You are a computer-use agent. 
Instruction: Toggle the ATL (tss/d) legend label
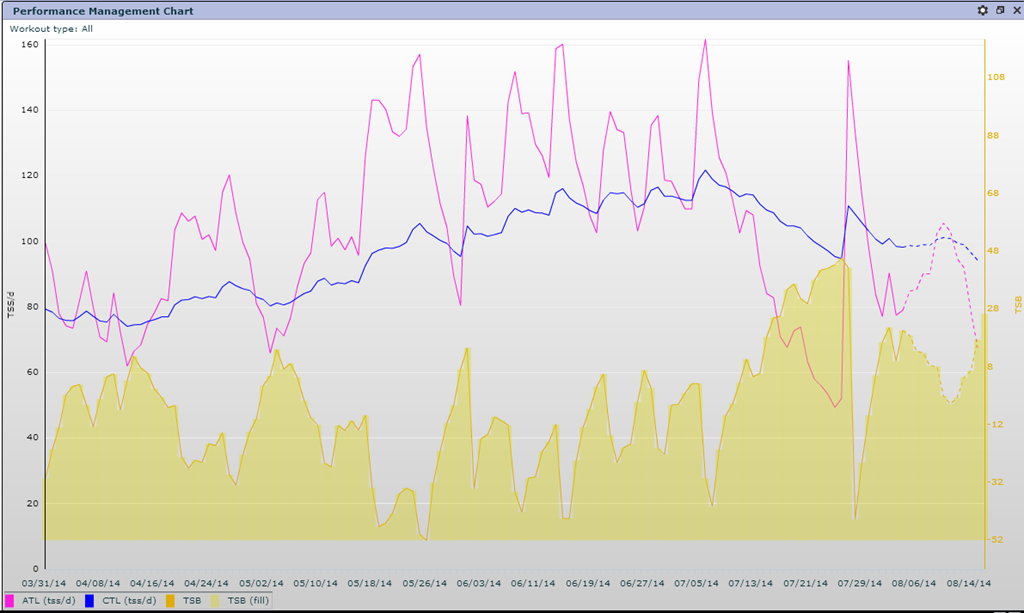coord(49,601)
